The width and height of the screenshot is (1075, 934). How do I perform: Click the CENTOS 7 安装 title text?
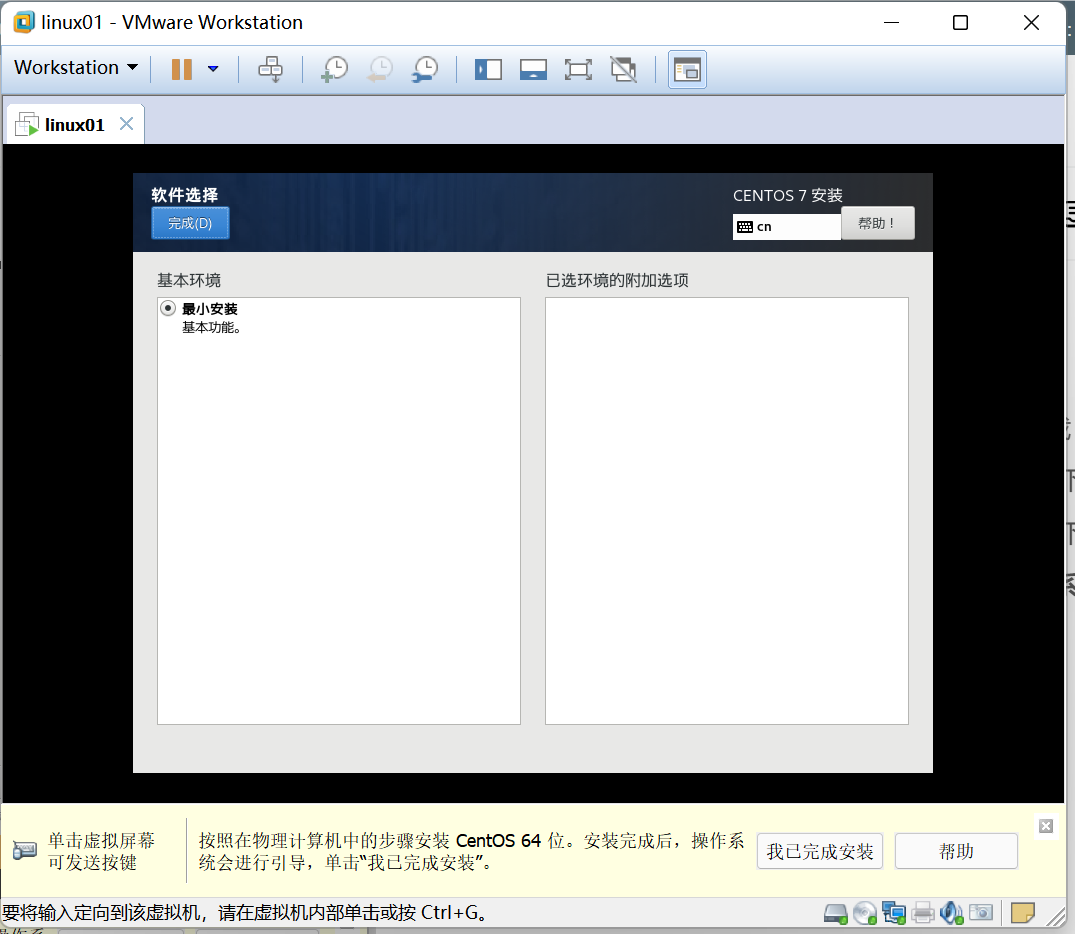point(787,195)
